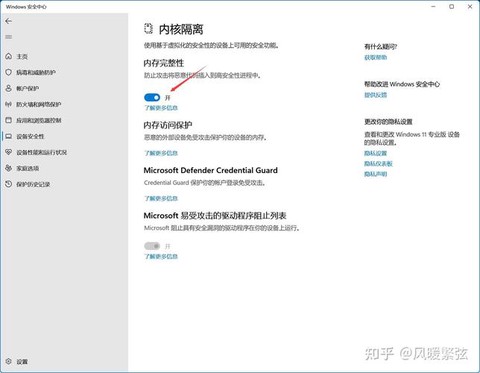The height and width of the screenshot is (373, 480).
Task: Click 帮助改进 Windows 安全中心 heading
Action: tap(402, 84)
